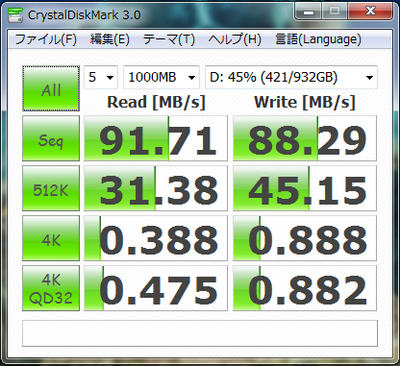Click the 4K write result 0.888

[x=305, y=238]
